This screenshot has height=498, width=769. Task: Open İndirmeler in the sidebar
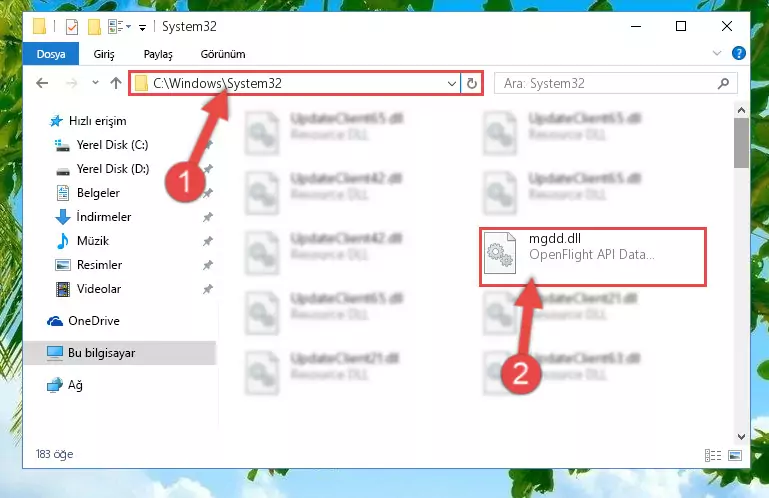point(103,217)
